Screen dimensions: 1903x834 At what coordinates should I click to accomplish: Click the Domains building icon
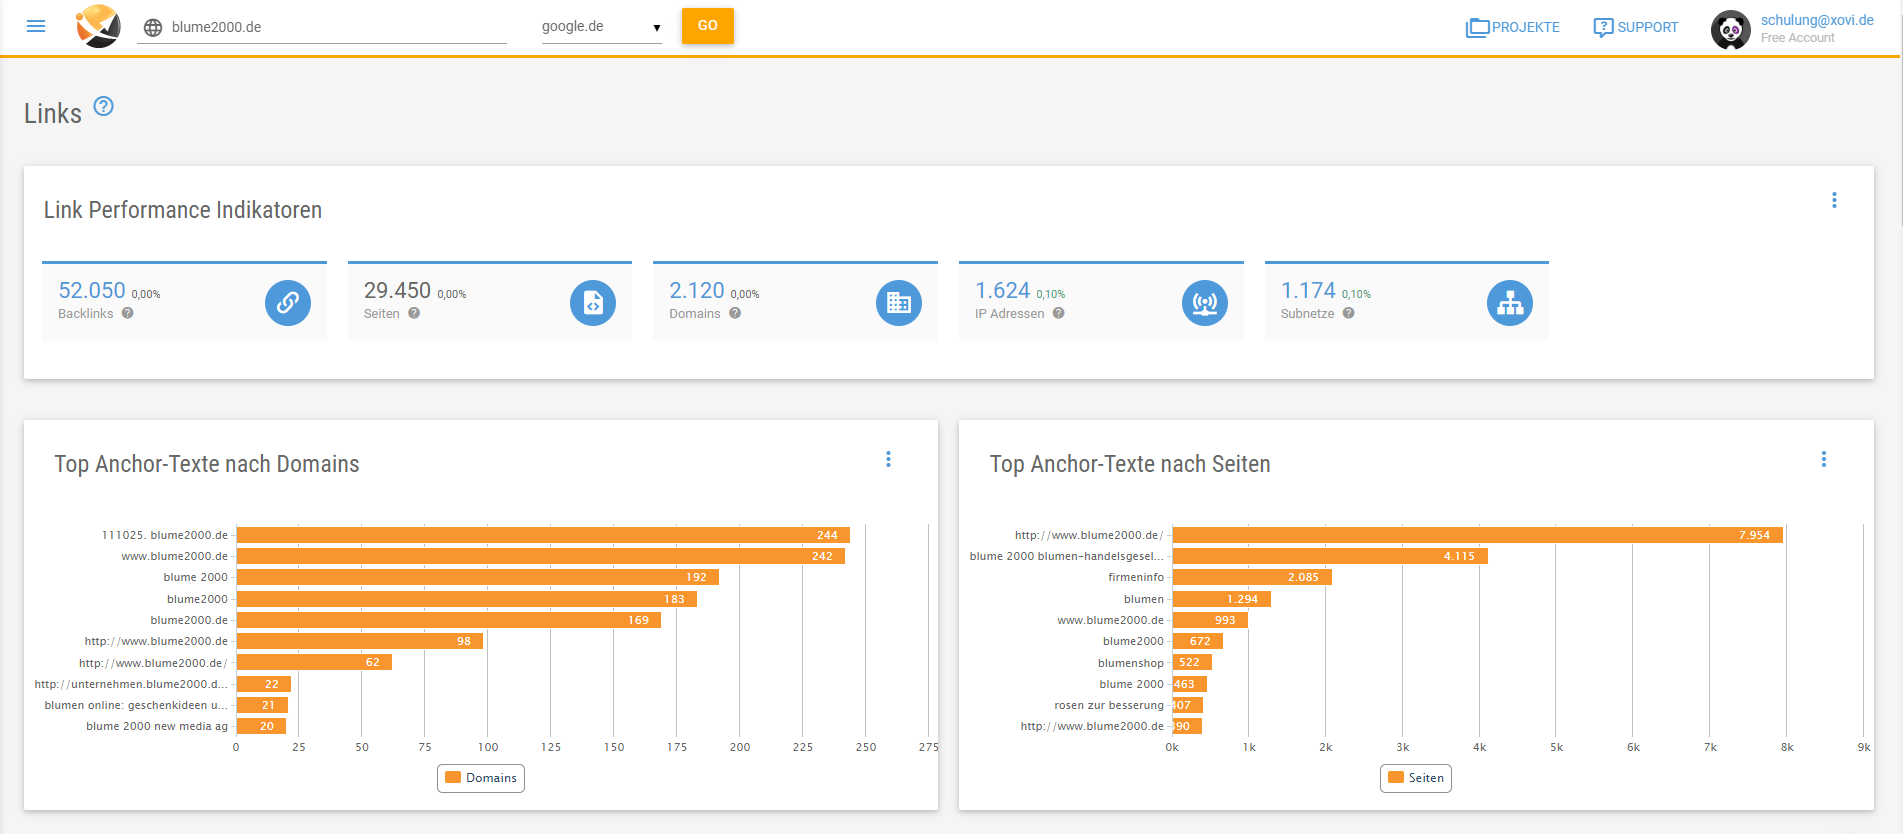pos(899,303)
